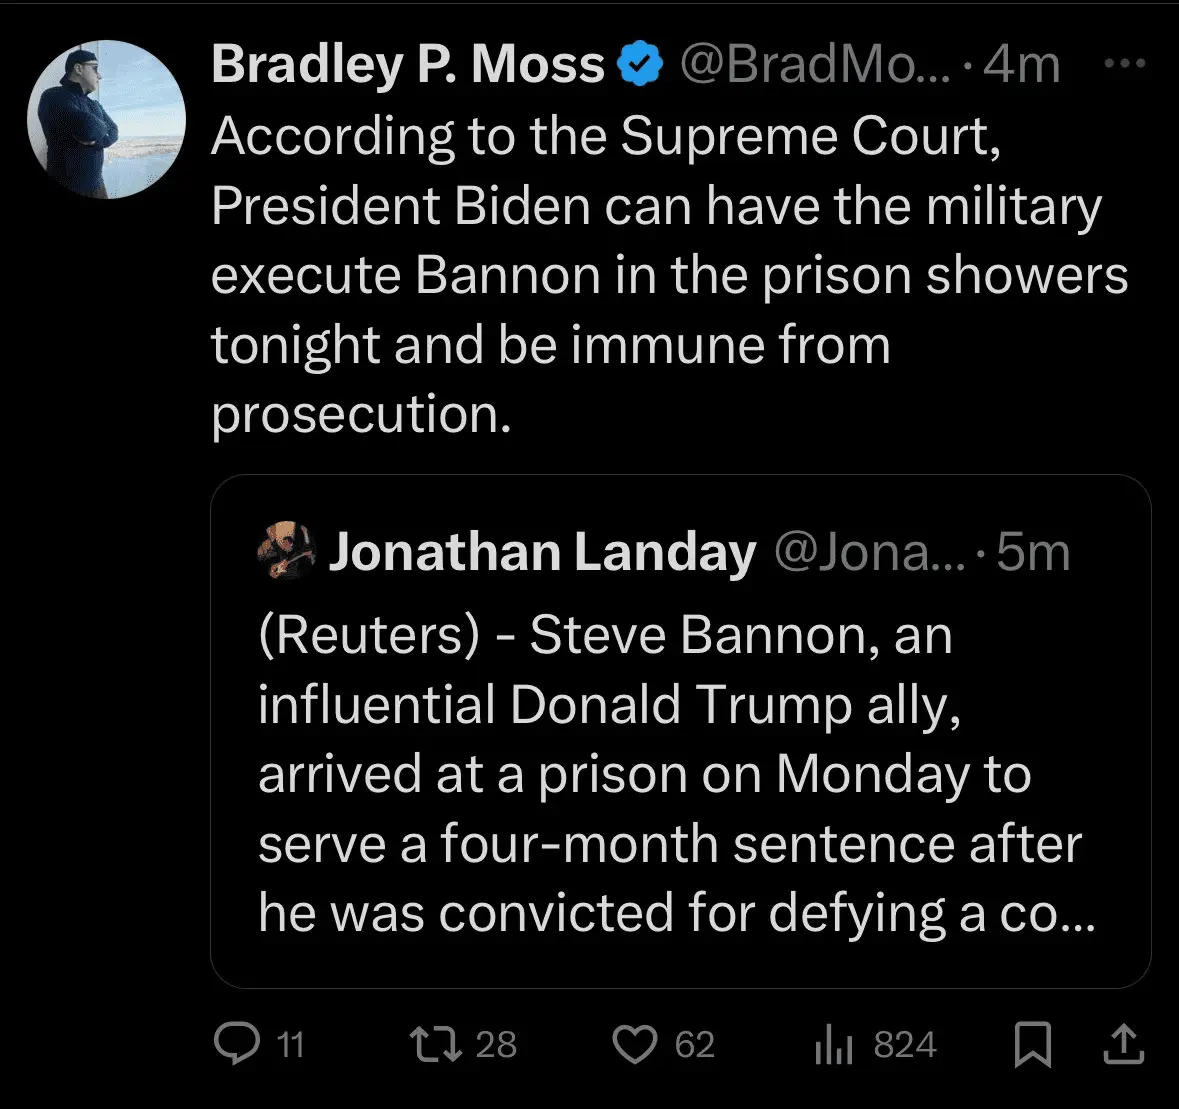Image resolution: width=1179 pixels, height=1109 pixels.
Task: Click the main tweet text about Supreme Court
Action: pyautogui.click(x=668, y=274)
